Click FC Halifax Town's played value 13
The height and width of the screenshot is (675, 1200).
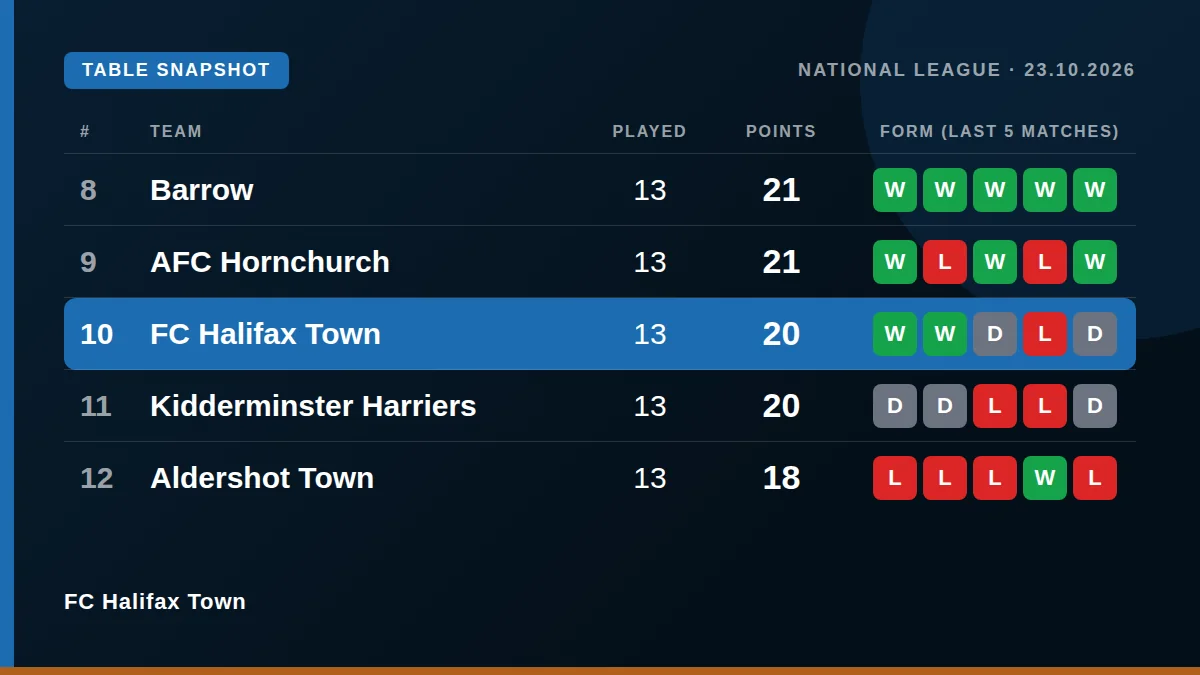[650, 334]
